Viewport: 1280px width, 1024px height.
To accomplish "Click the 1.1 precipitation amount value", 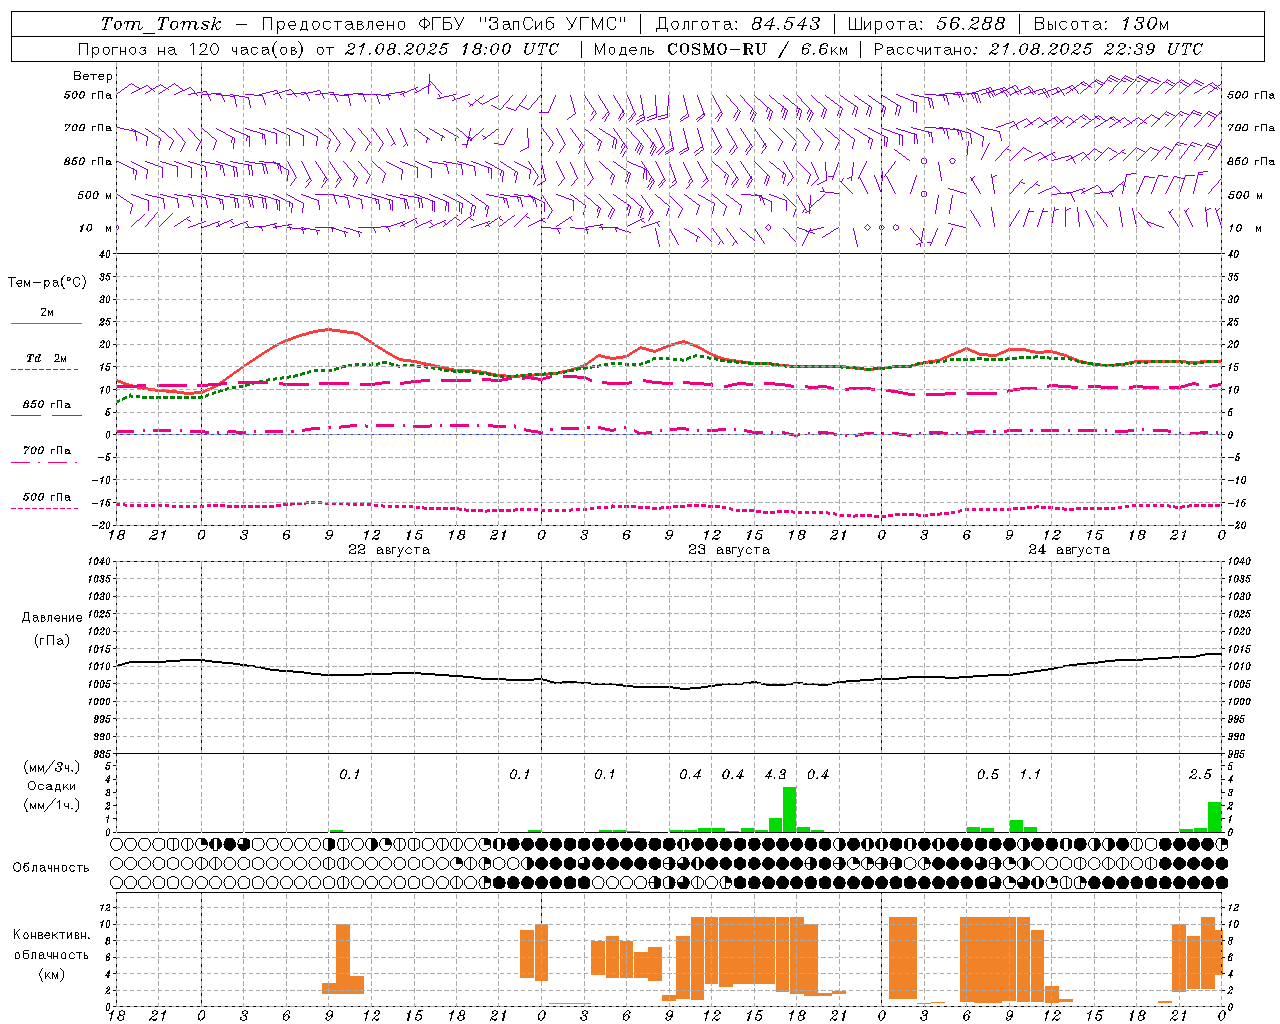I will (1030, 775).
